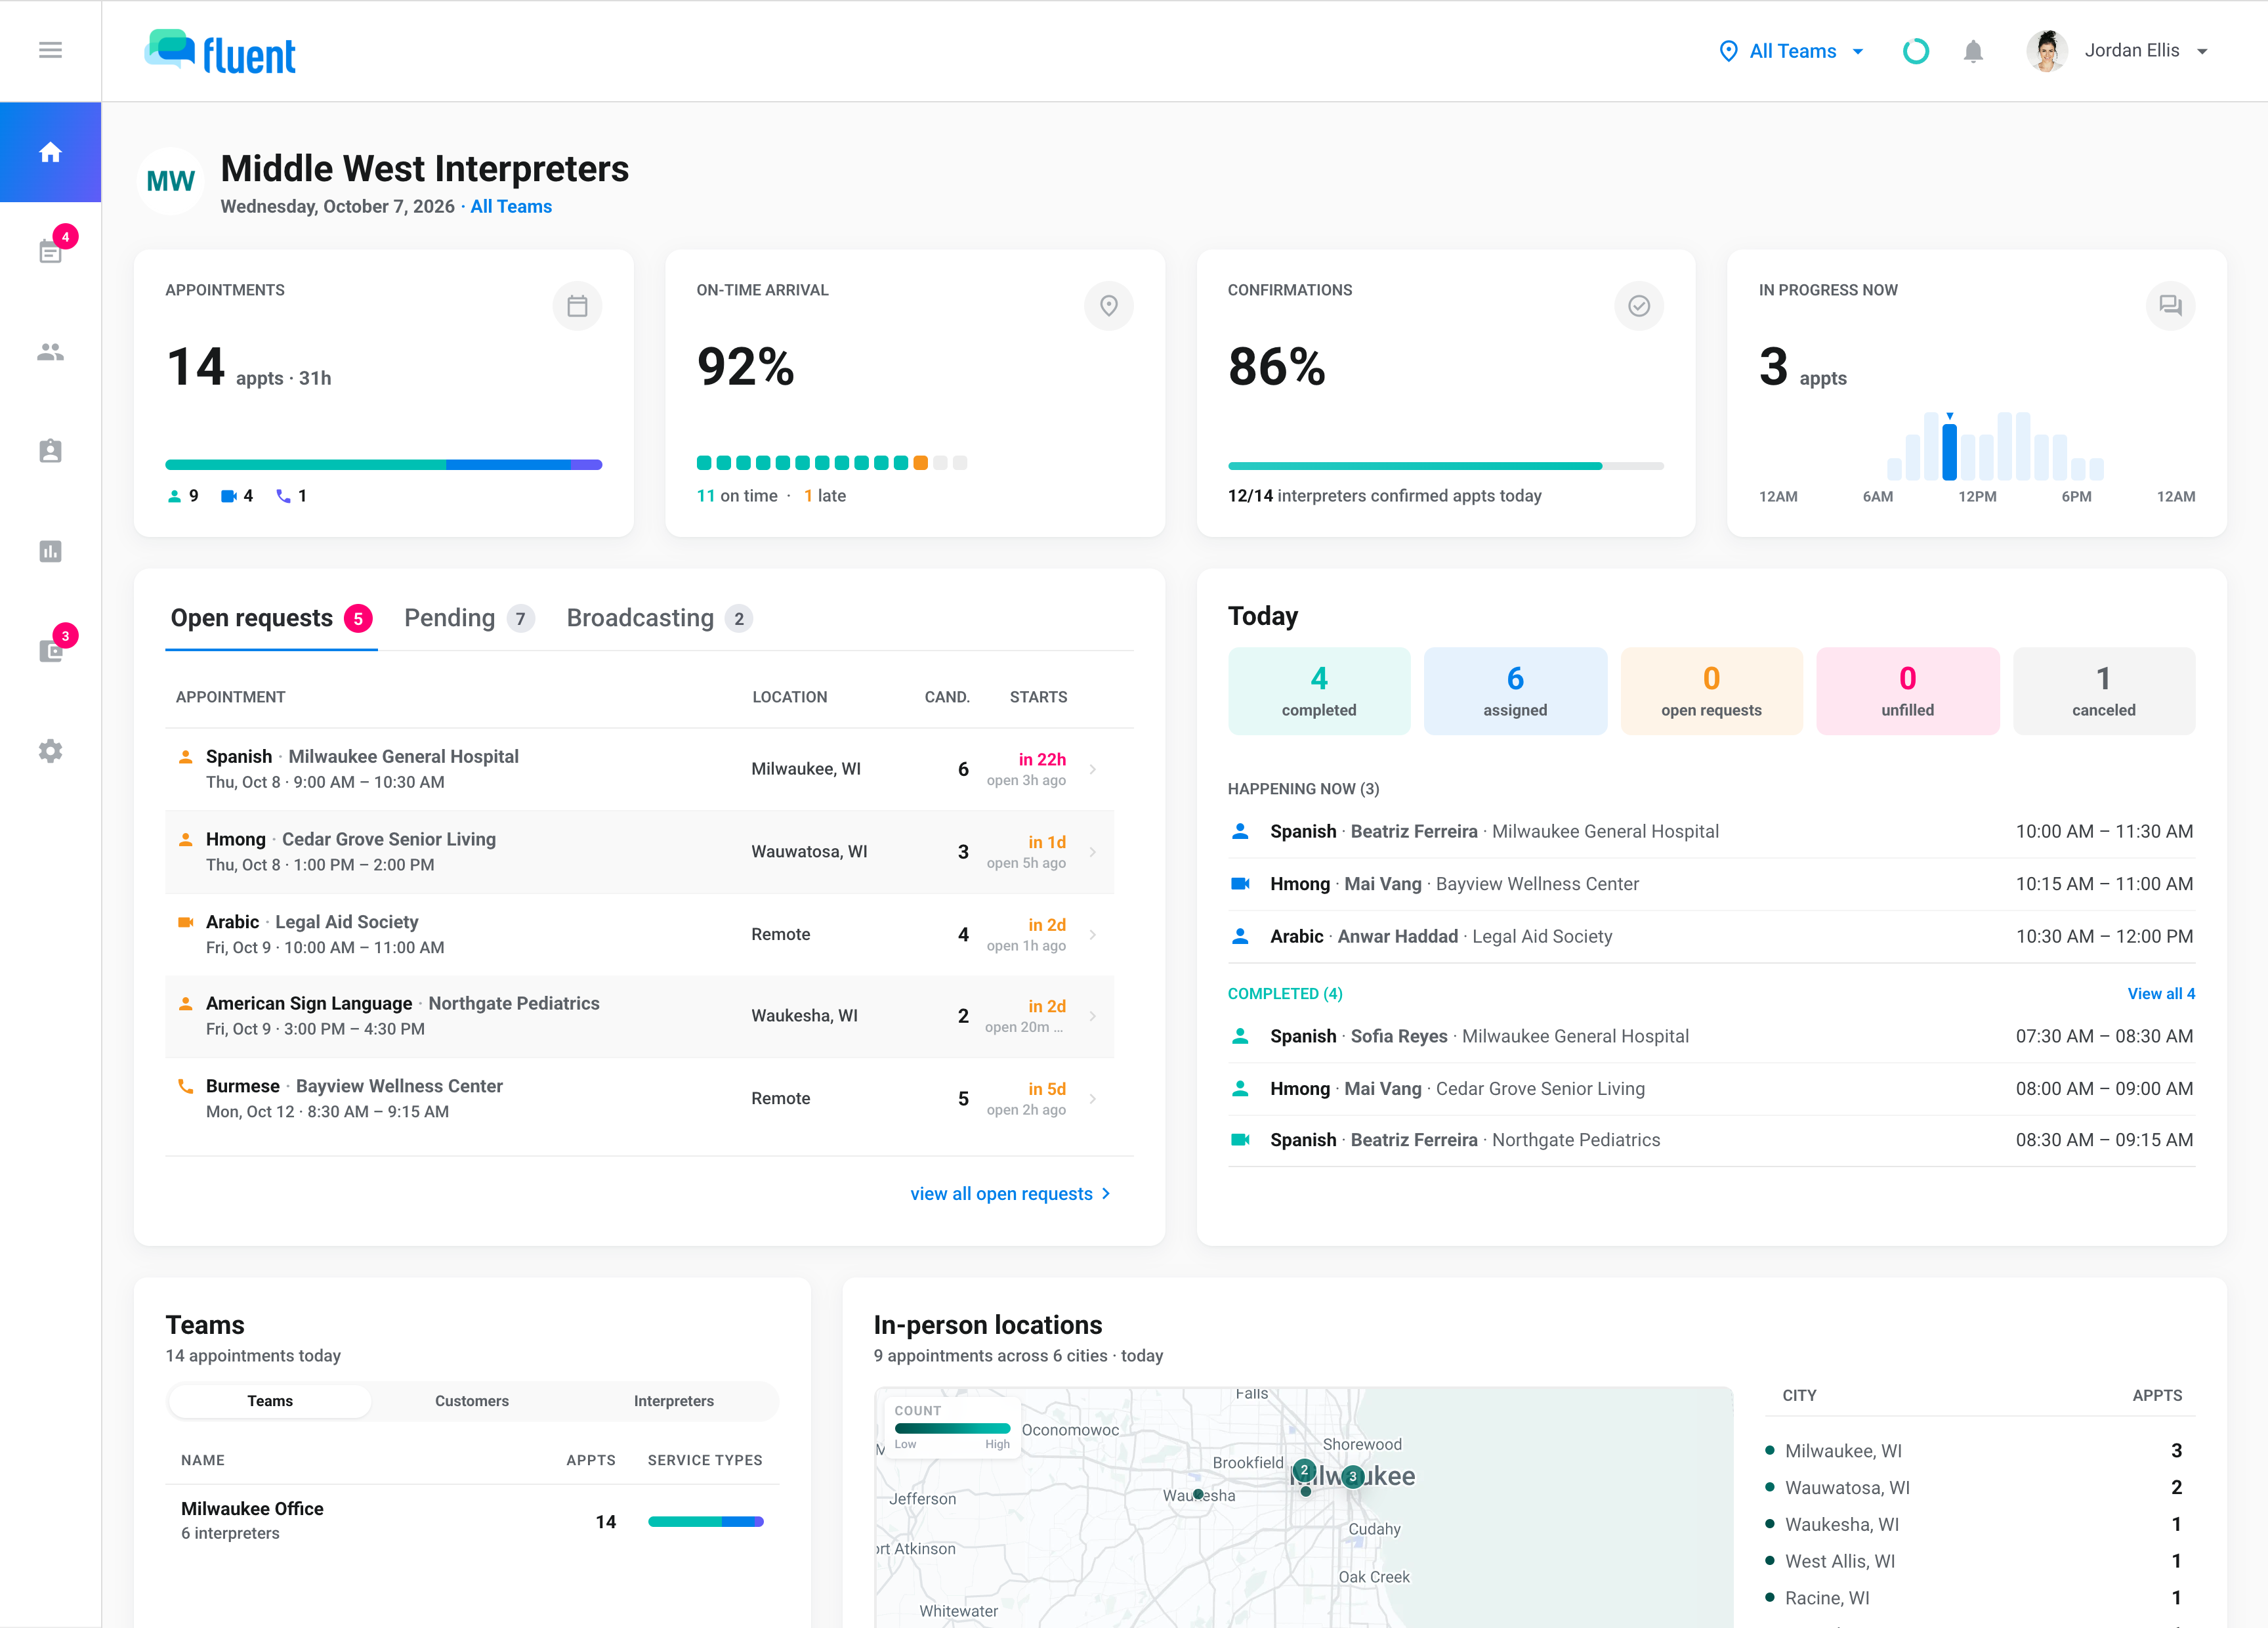Click calendar icon on Appointments card
Screen dimensions: 2268x1628
pos(577,305)
